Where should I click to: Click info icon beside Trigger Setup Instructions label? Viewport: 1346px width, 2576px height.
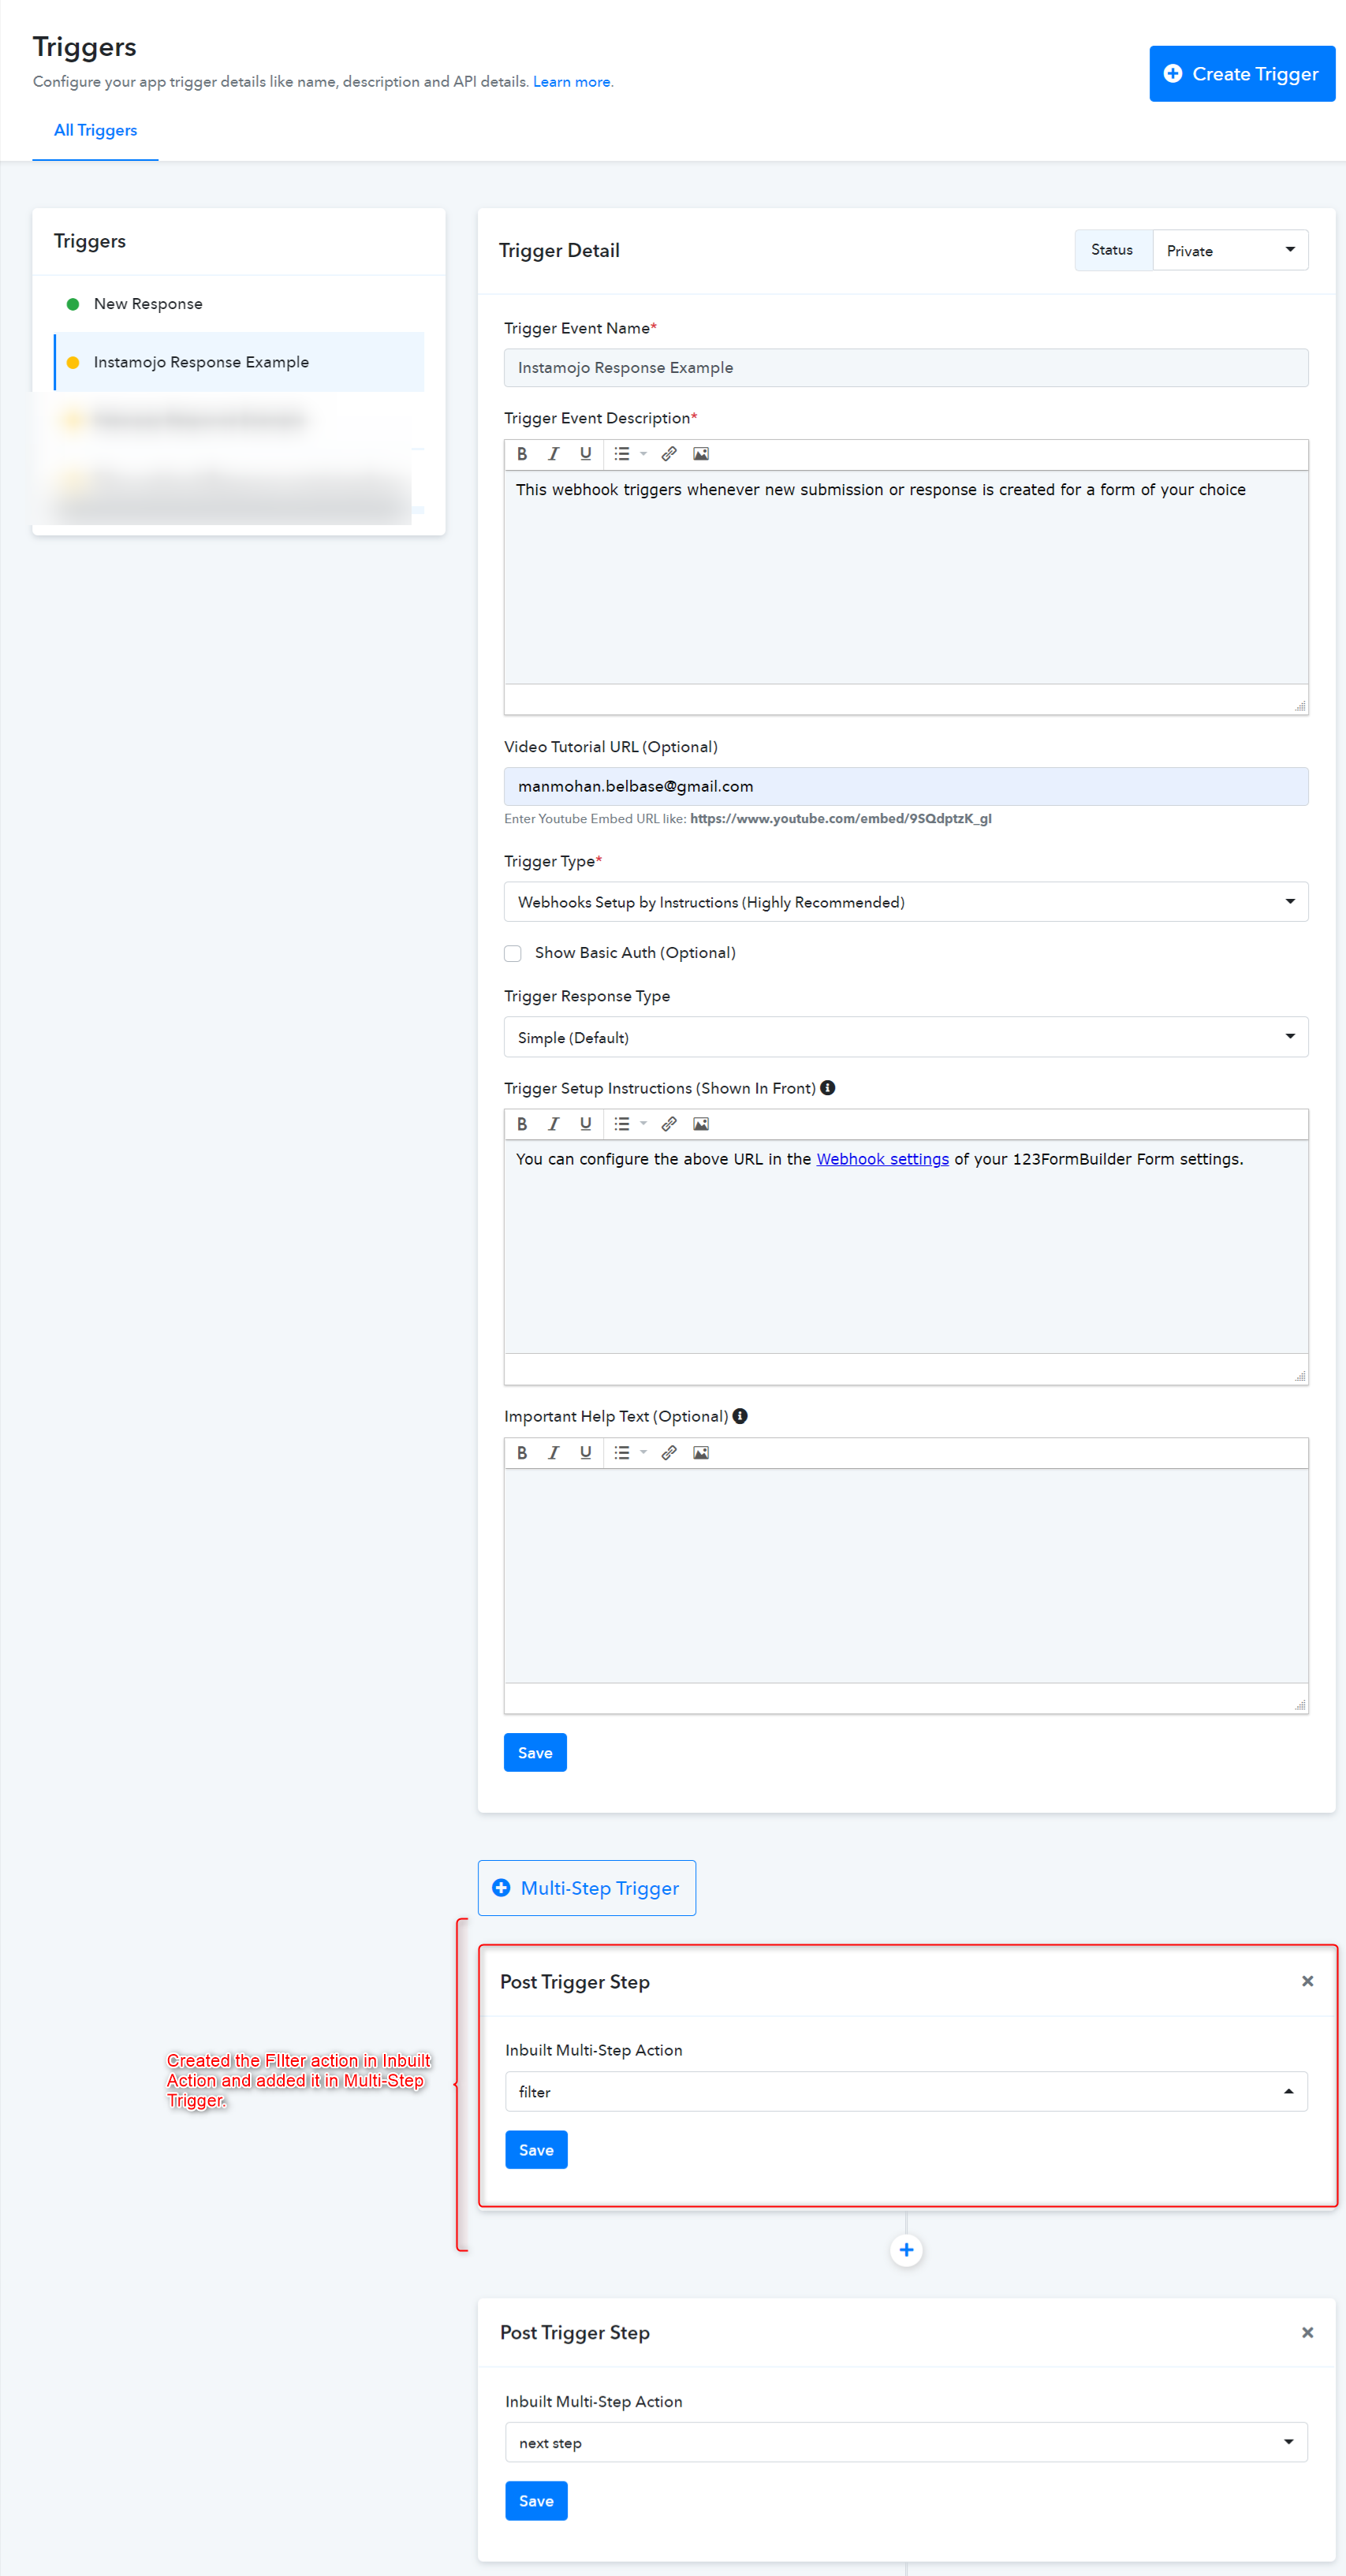pyautogui.click(x=828, y=1088)
